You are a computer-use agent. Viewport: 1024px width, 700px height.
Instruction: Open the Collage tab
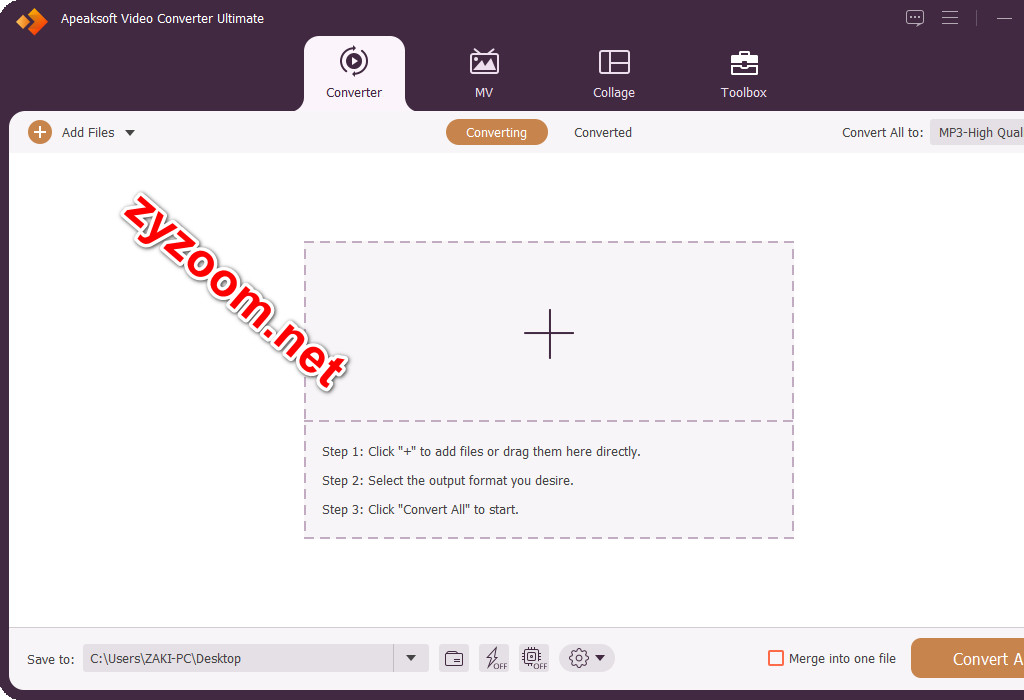point(614,73)
